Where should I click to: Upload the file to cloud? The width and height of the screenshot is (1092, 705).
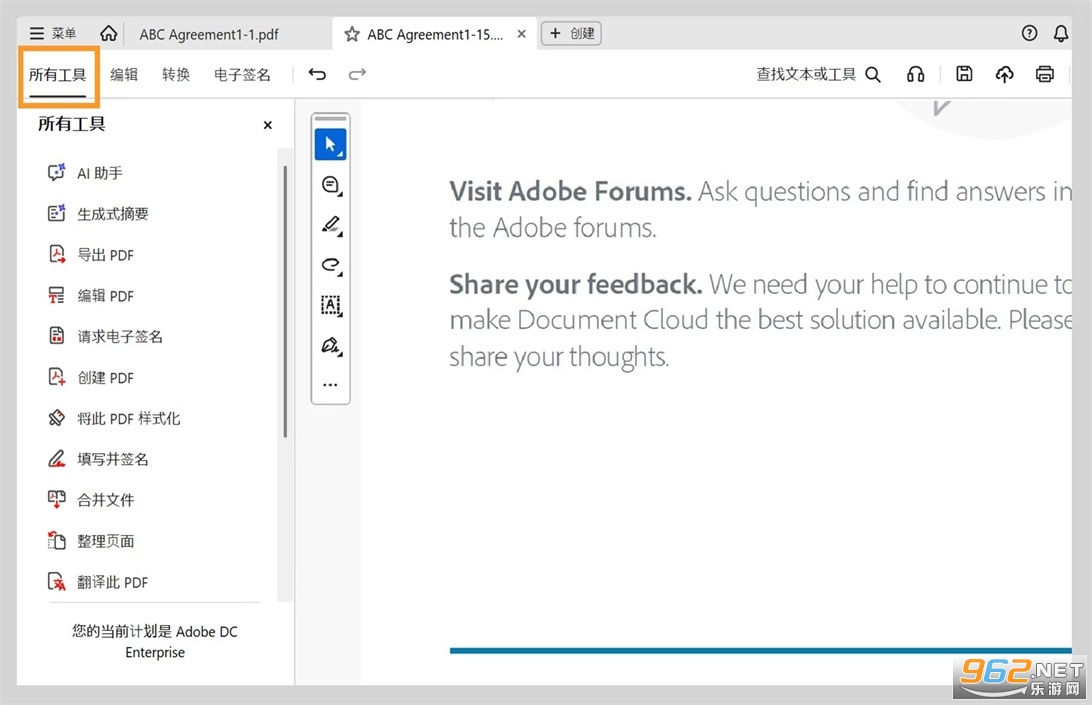[x=1004, y=74]
